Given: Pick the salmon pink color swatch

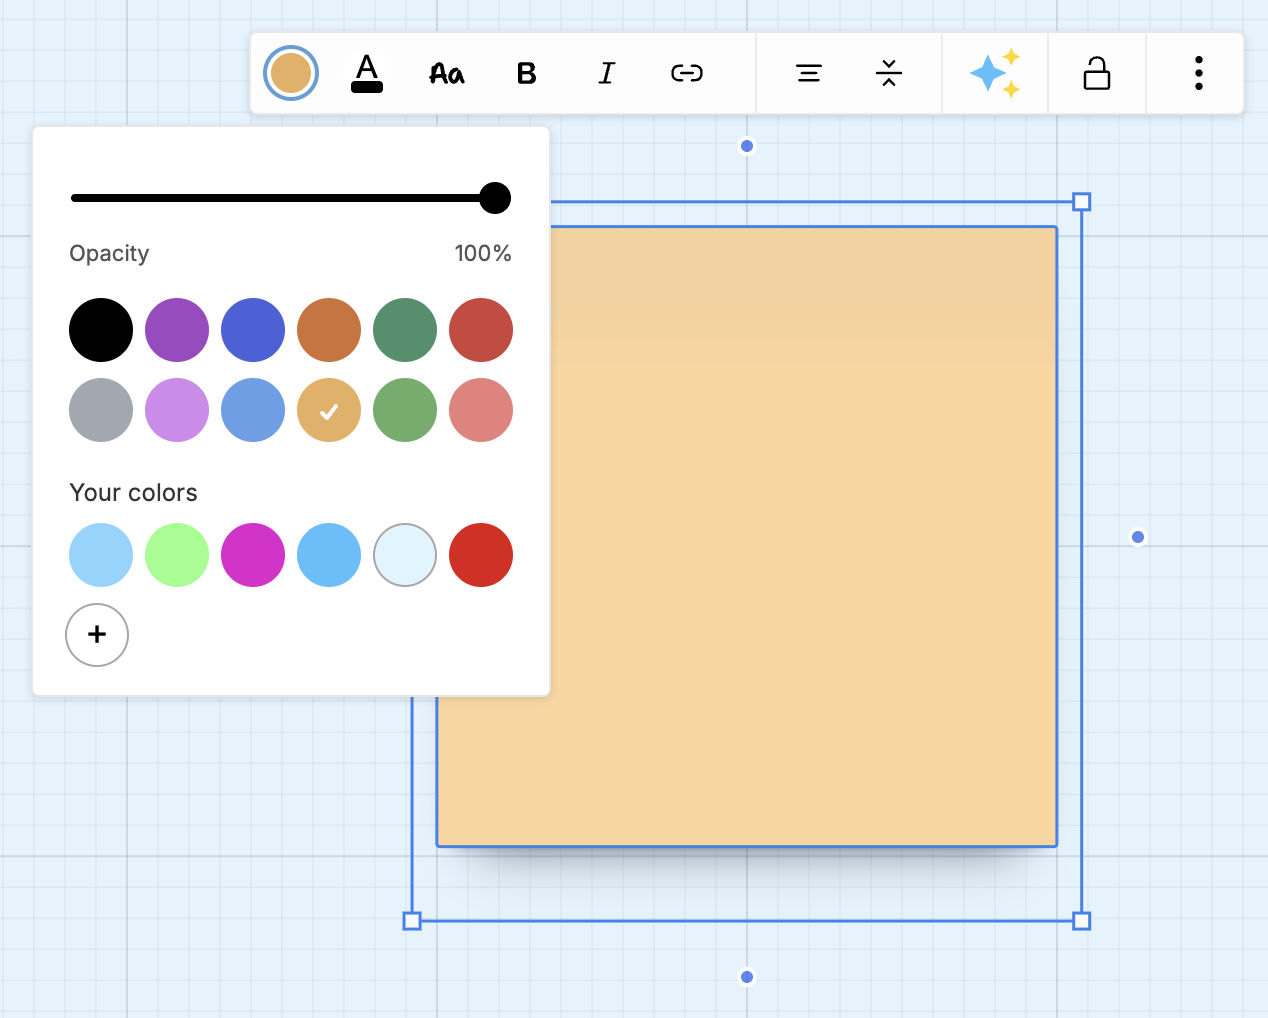Looking at the screenshot, I should tap(481, 410).
